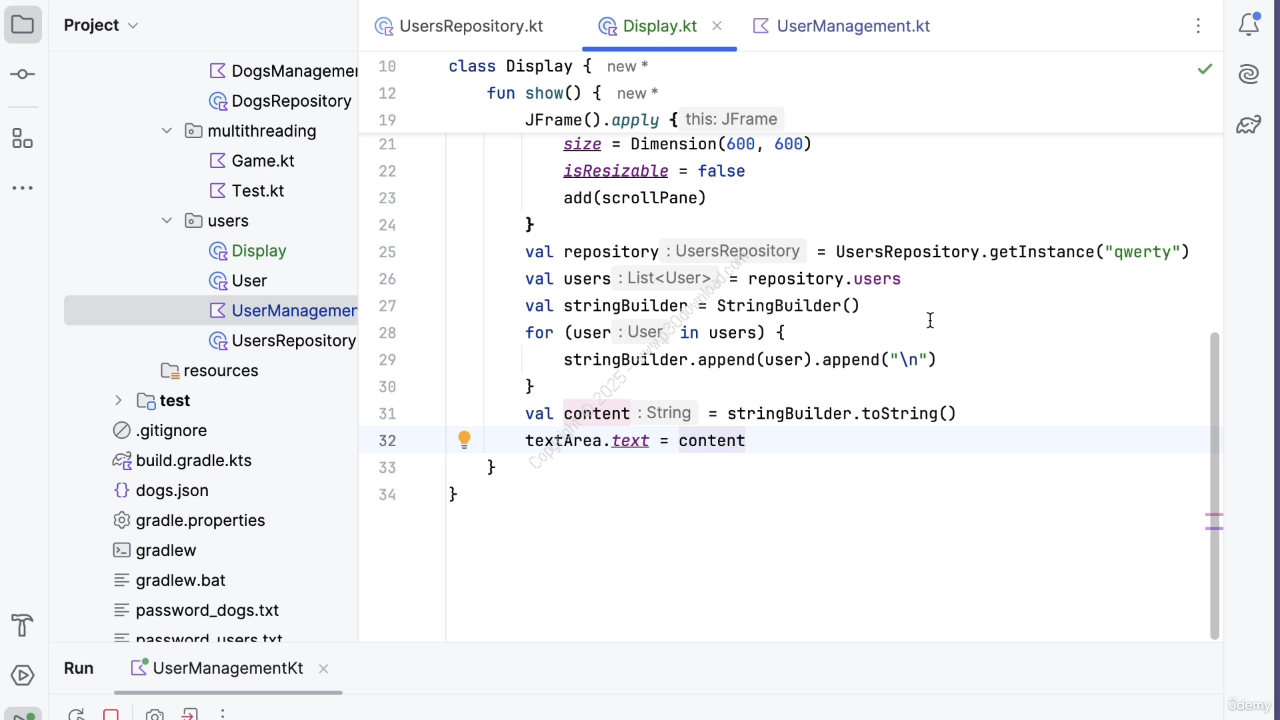Open build.gradle.kts in the project tree

tap(193, 461)
